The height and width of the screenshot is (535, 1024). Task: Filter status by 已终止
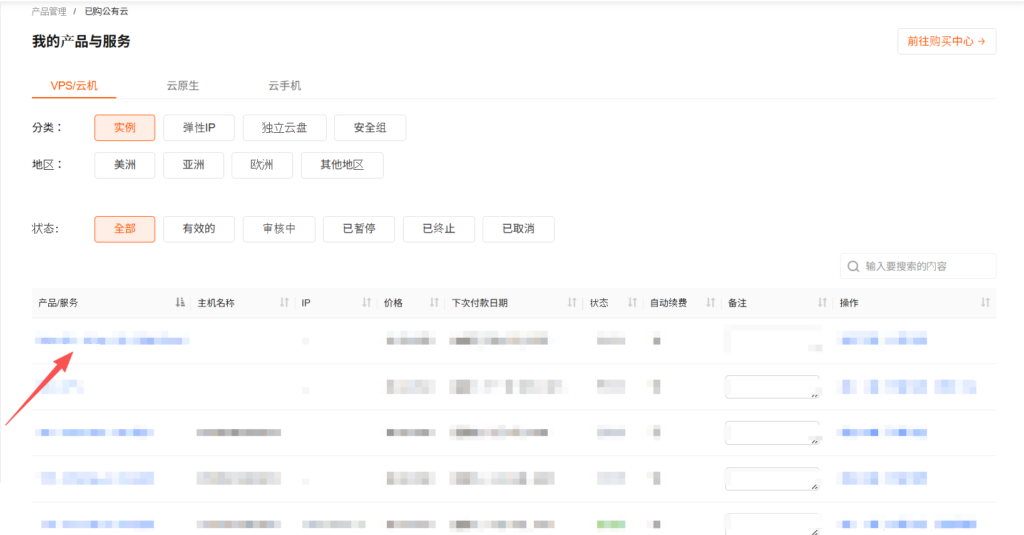439,229
